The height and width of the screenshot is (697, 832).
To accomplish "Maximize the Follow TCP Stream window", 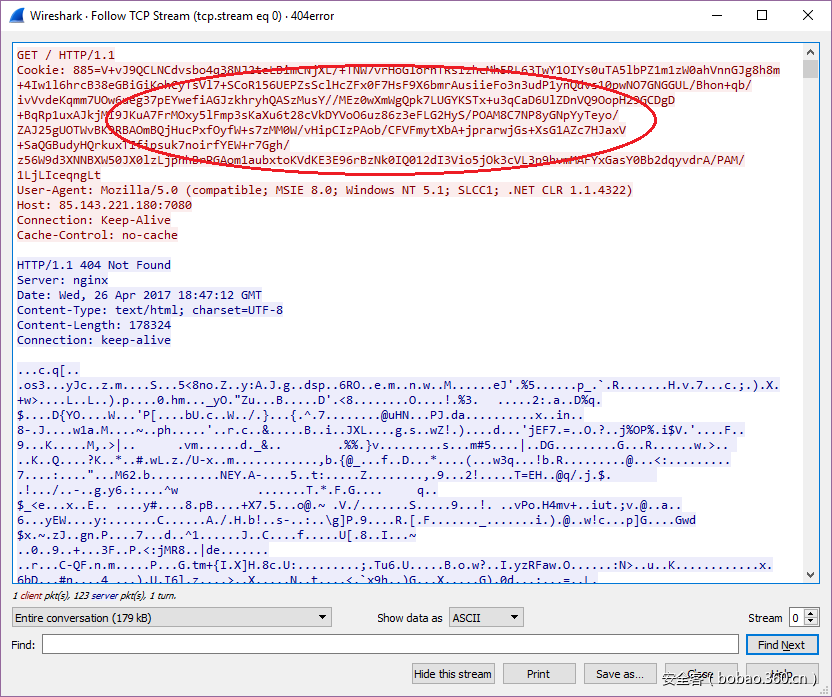I will coord(762,15).
